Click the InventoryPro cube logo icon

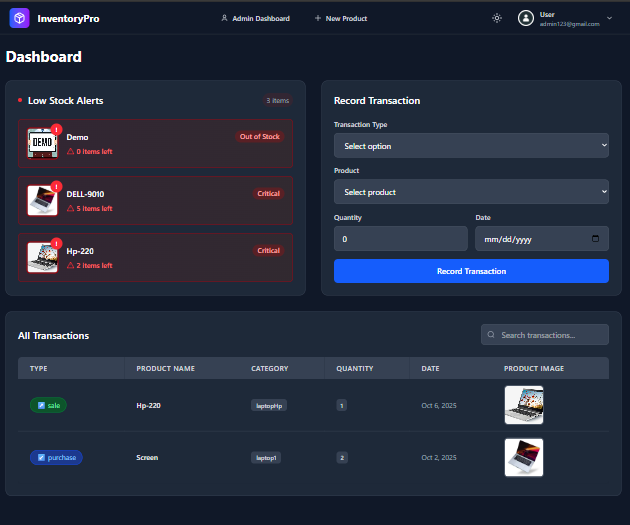click(x=19, y=18)
